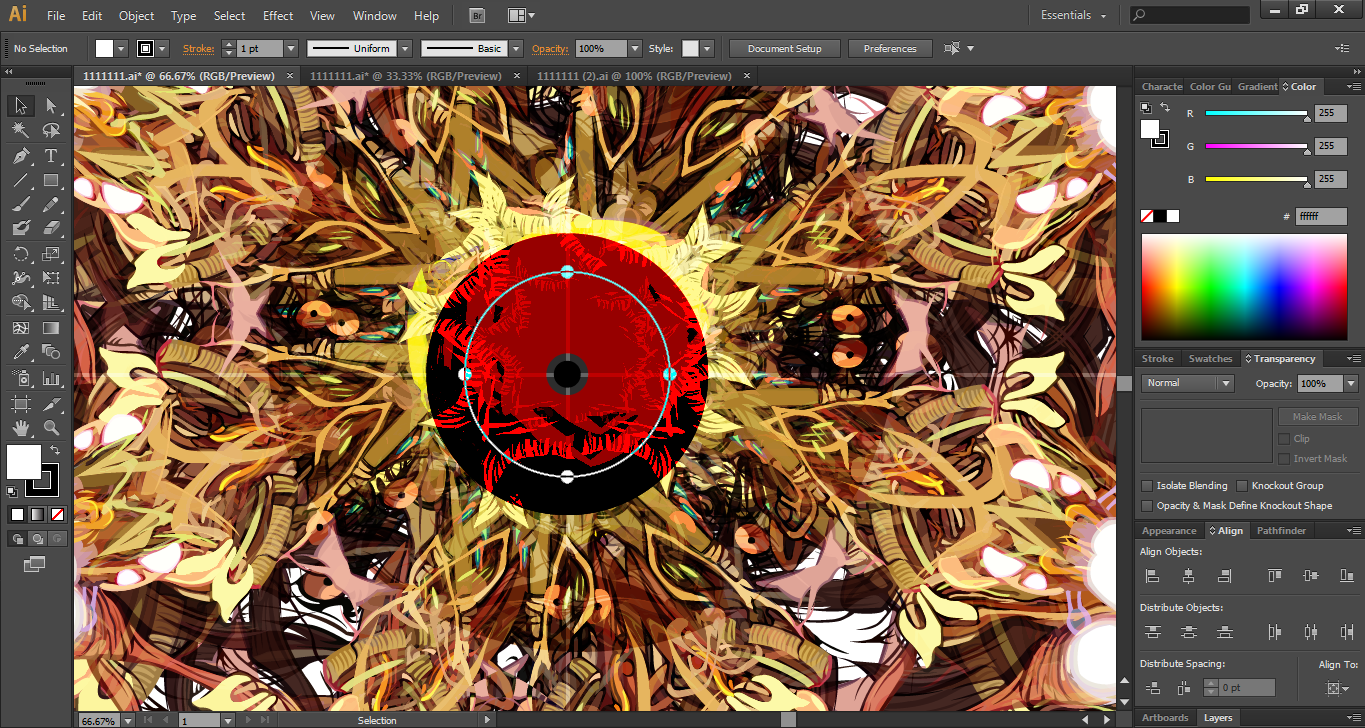Open the Object menu

136,16
